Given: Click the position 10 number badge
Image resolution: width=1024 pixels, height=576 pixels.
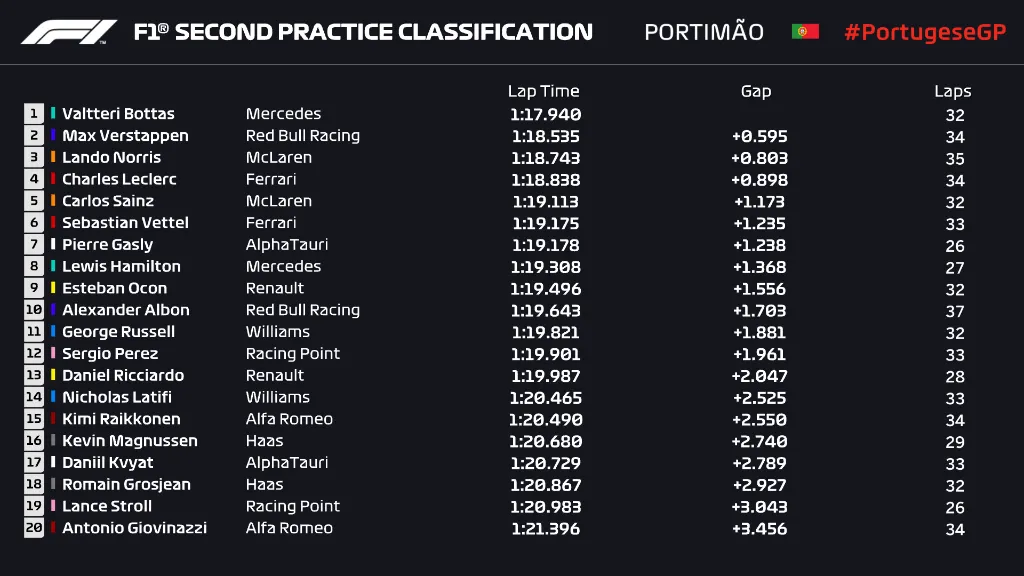Looking at the screenshot, I should coord(34,310).
